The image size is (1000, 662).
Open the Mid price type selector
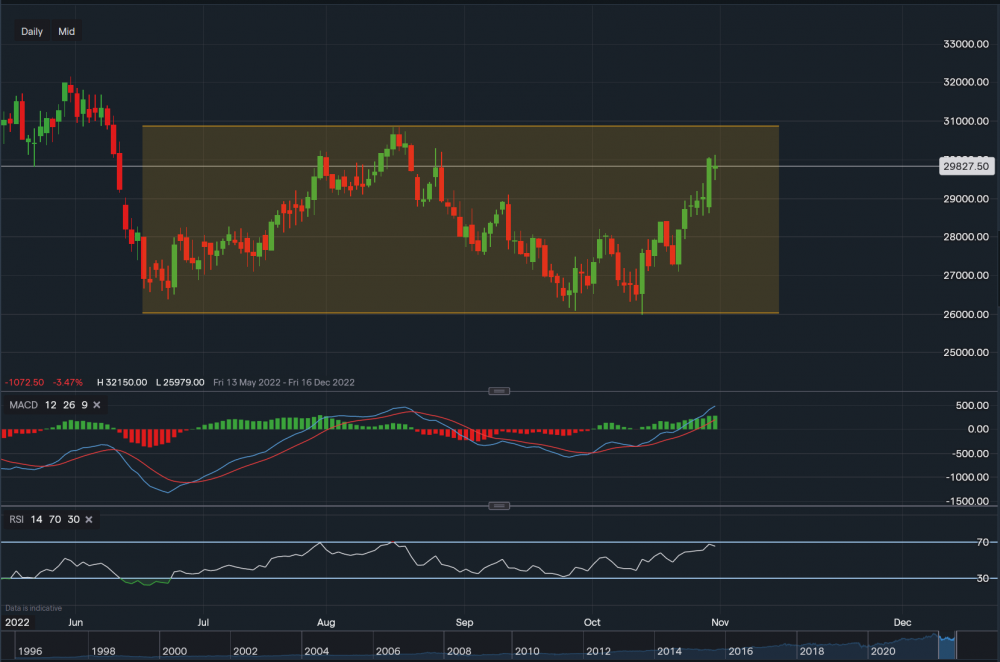point(66,32)
